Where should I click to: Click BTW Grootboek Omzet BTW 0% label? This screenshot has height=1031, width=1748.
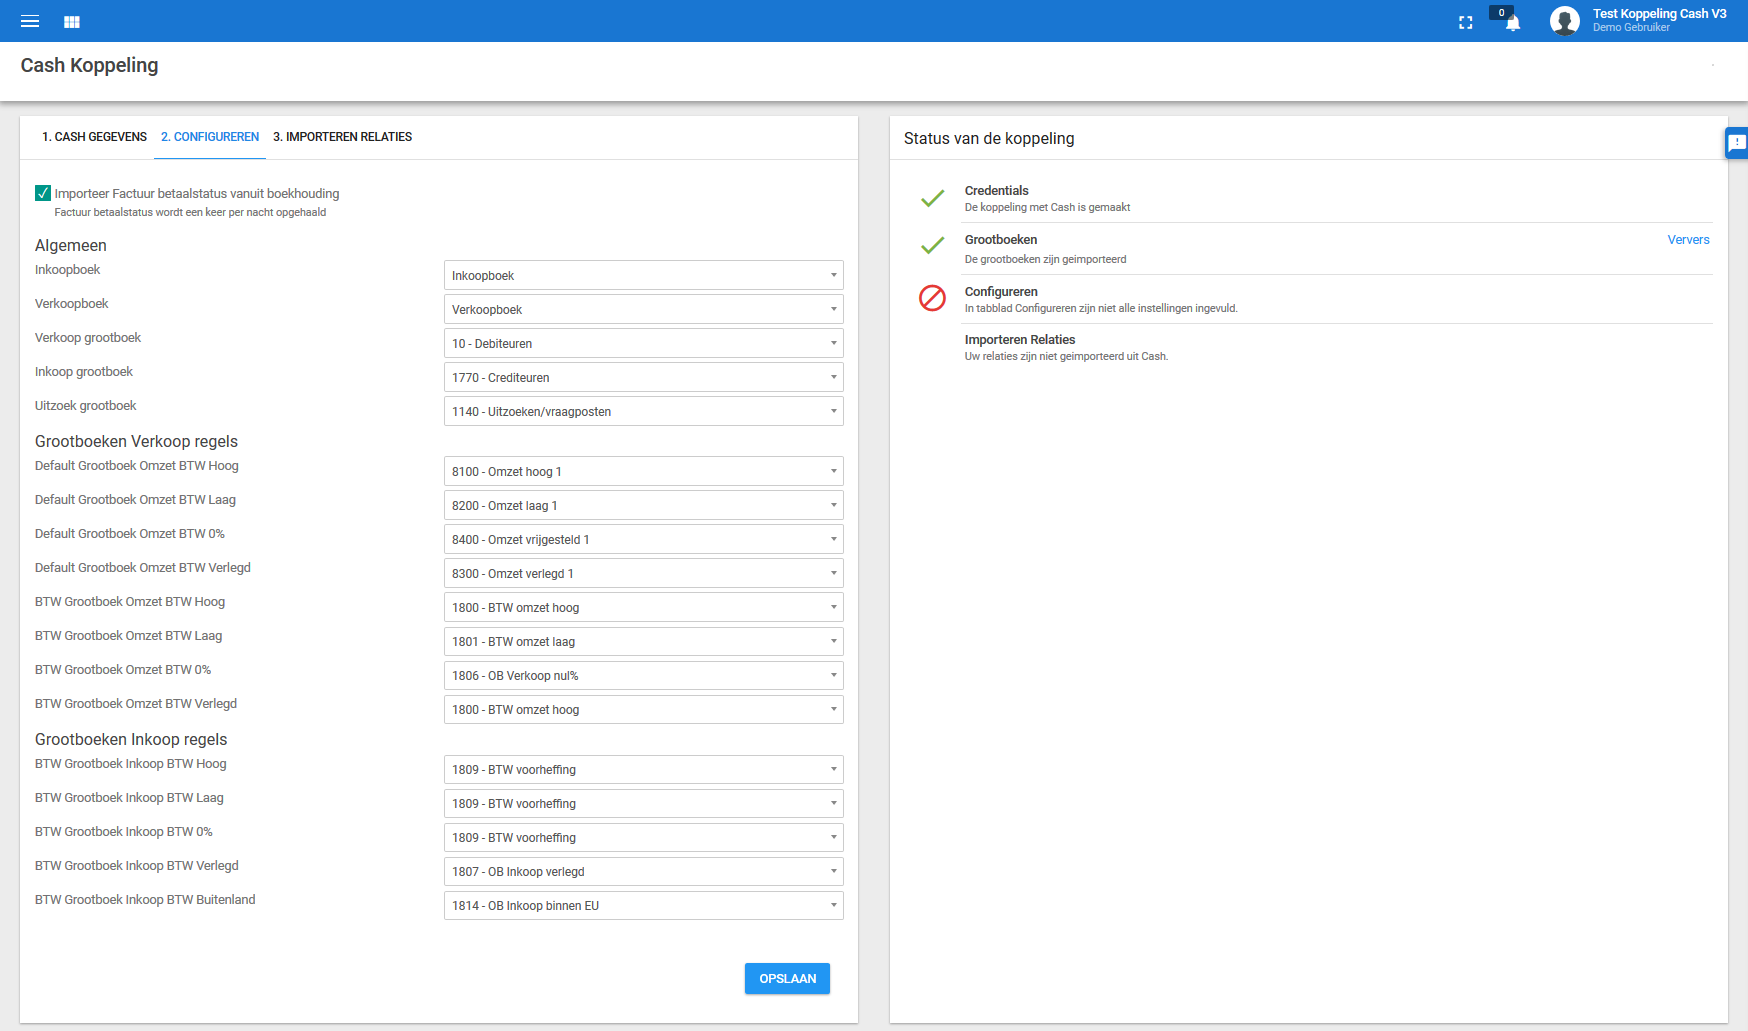click(123, 669)
